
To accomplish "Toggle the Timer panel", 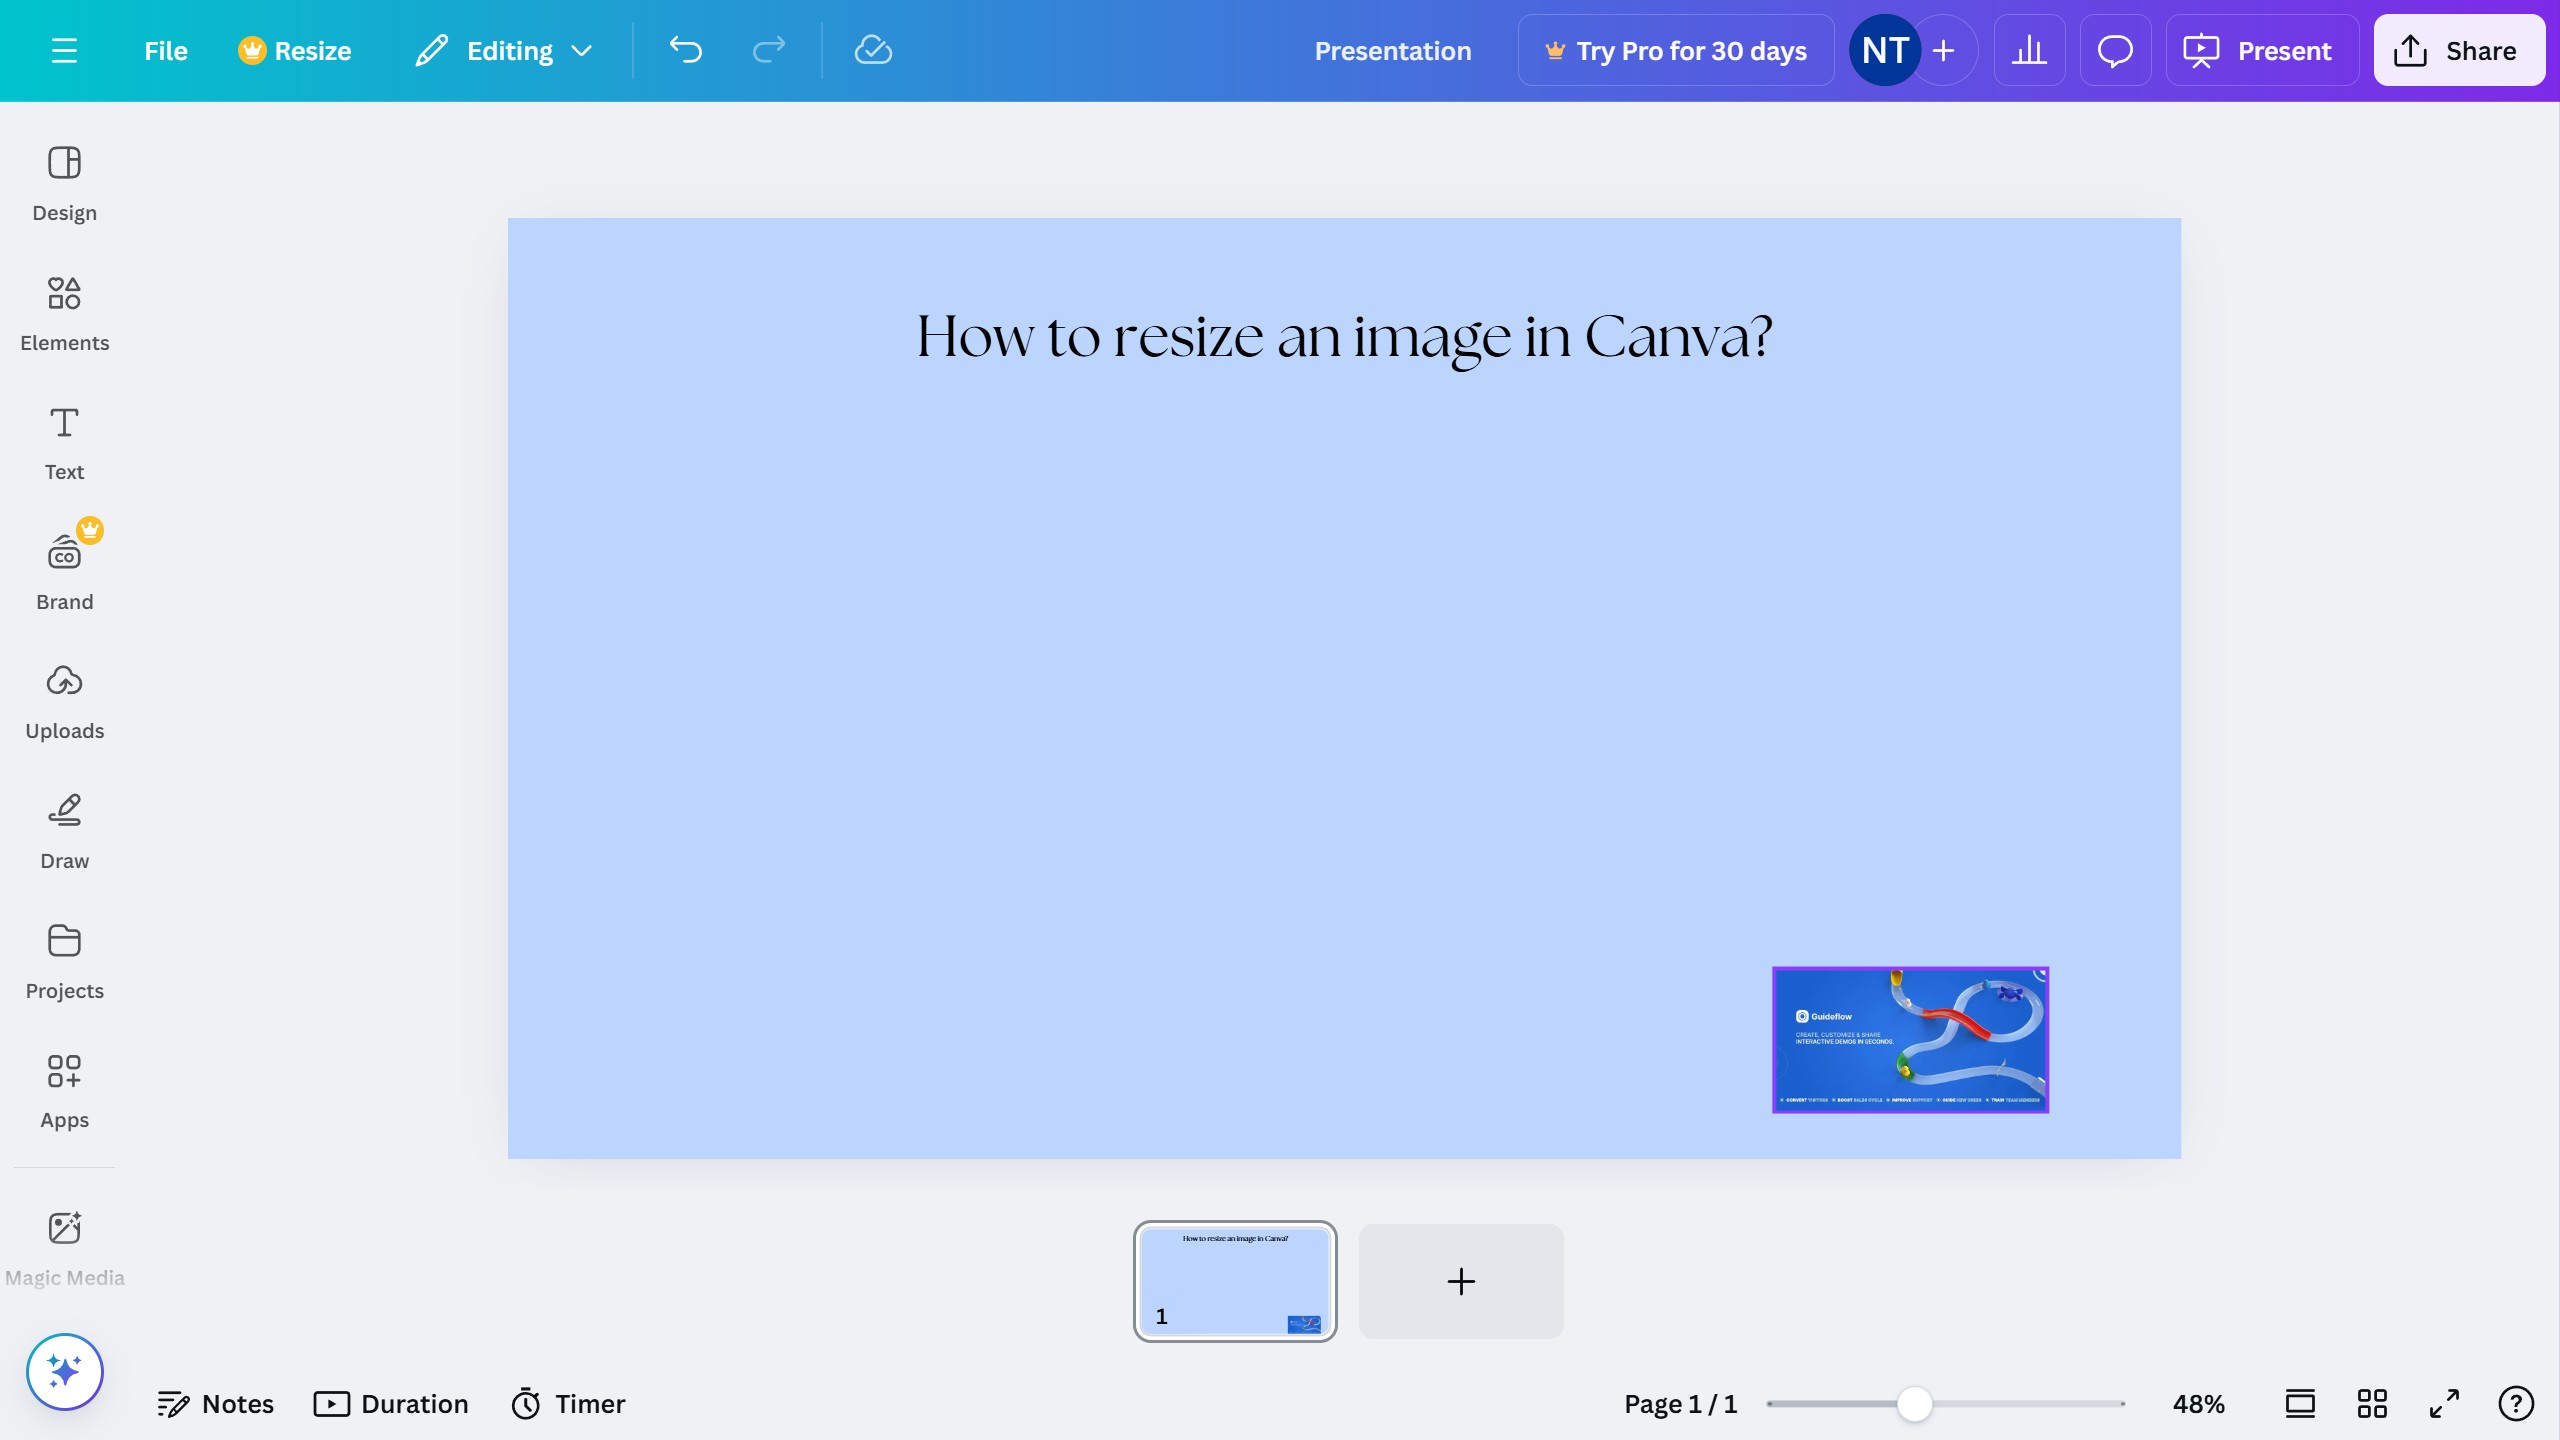I will pos(566,1403).
